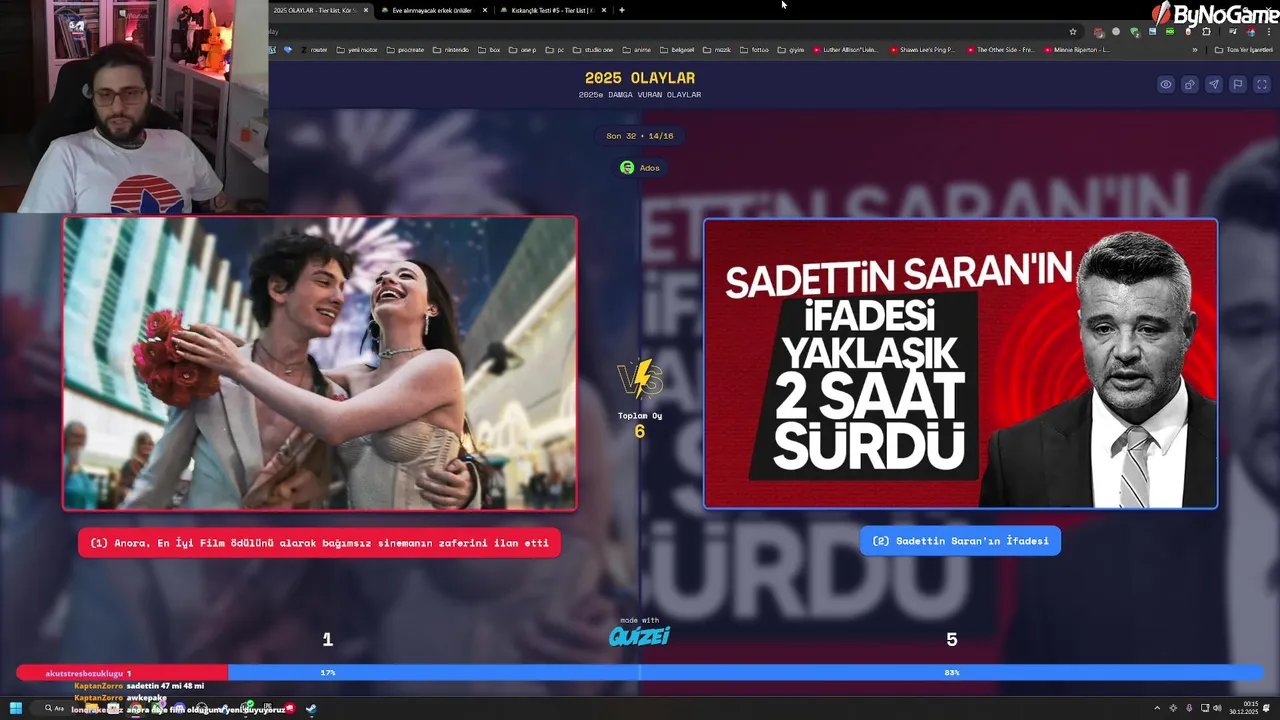The image size is (1280, 720).
Task: Click the Ados user avatar
Action: point(627,168)
